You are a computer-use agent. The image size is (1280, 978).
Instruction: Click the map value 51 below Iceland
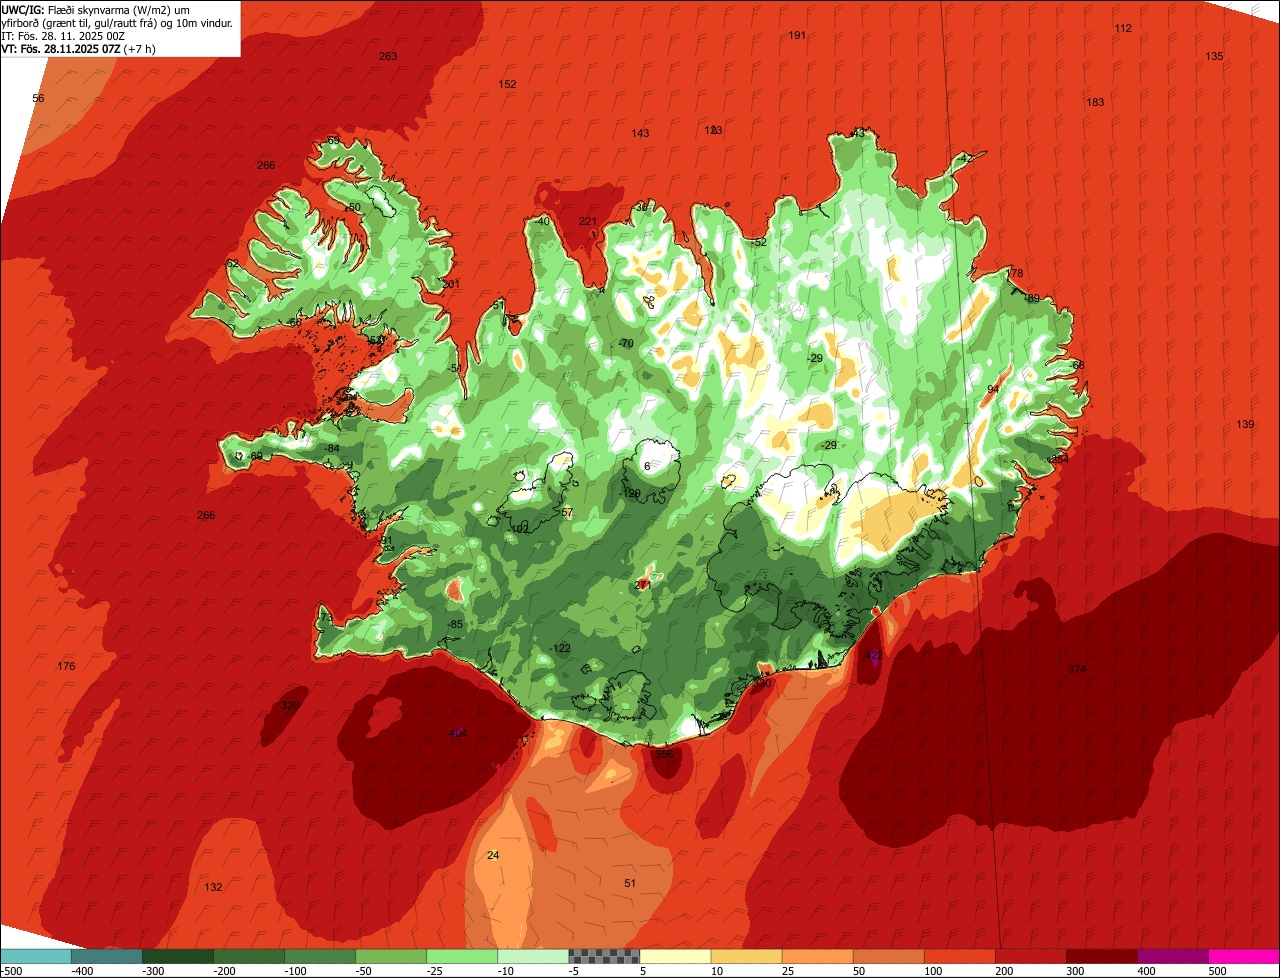(630, 883)
